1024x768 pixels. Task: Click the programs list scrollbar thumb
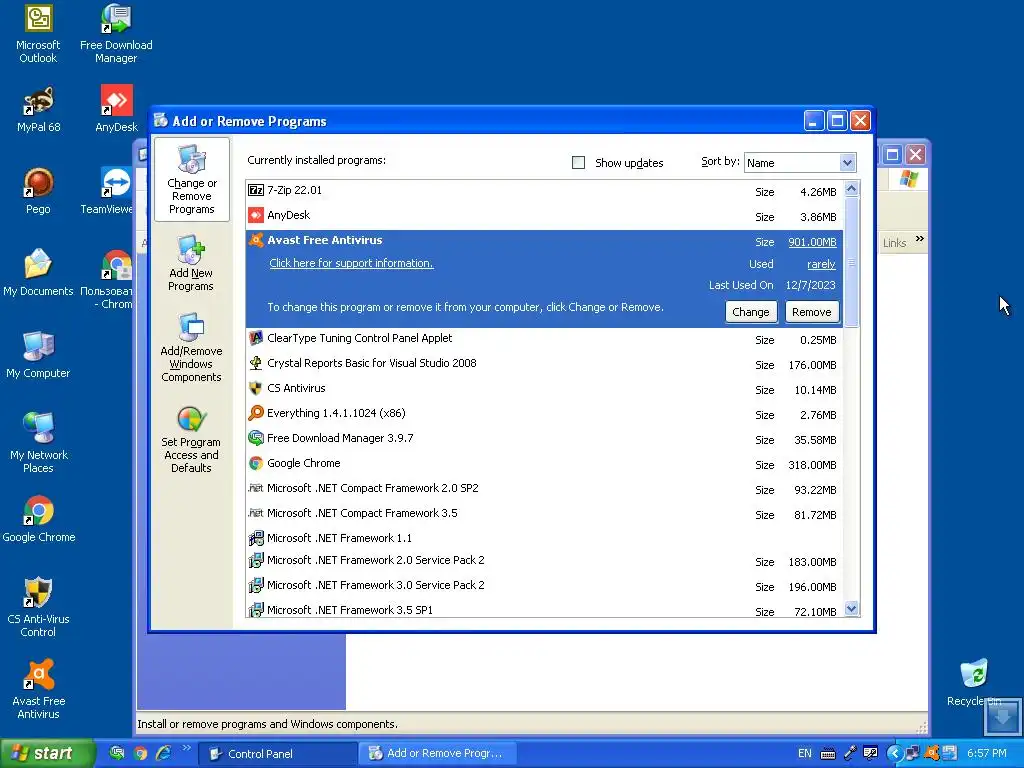pos(851,263)
